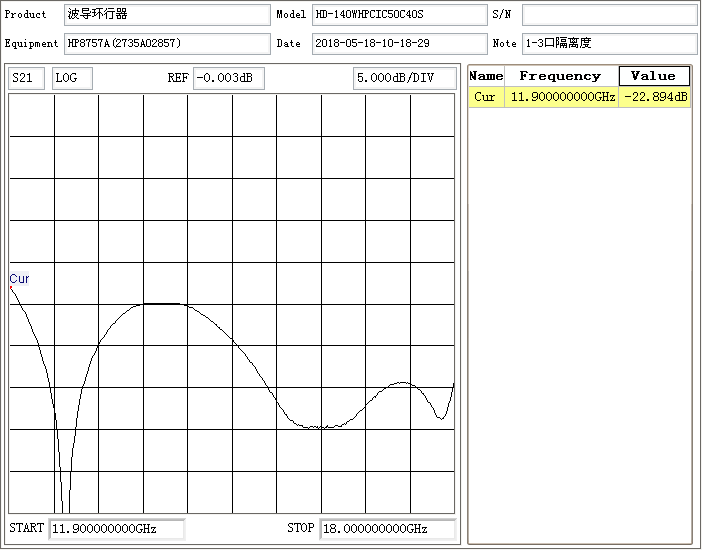
Task: Click the Equipment label
Action: click(x=31, y=43)
